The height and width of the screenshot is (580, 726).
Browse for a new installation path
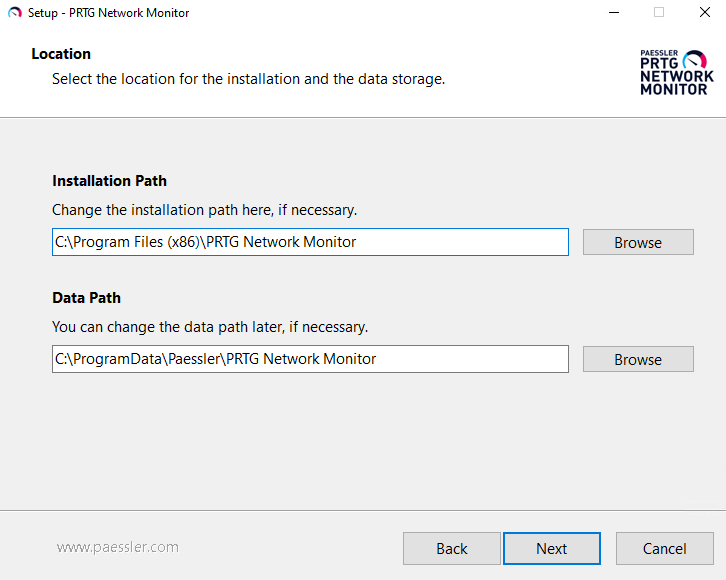(638, 242)
